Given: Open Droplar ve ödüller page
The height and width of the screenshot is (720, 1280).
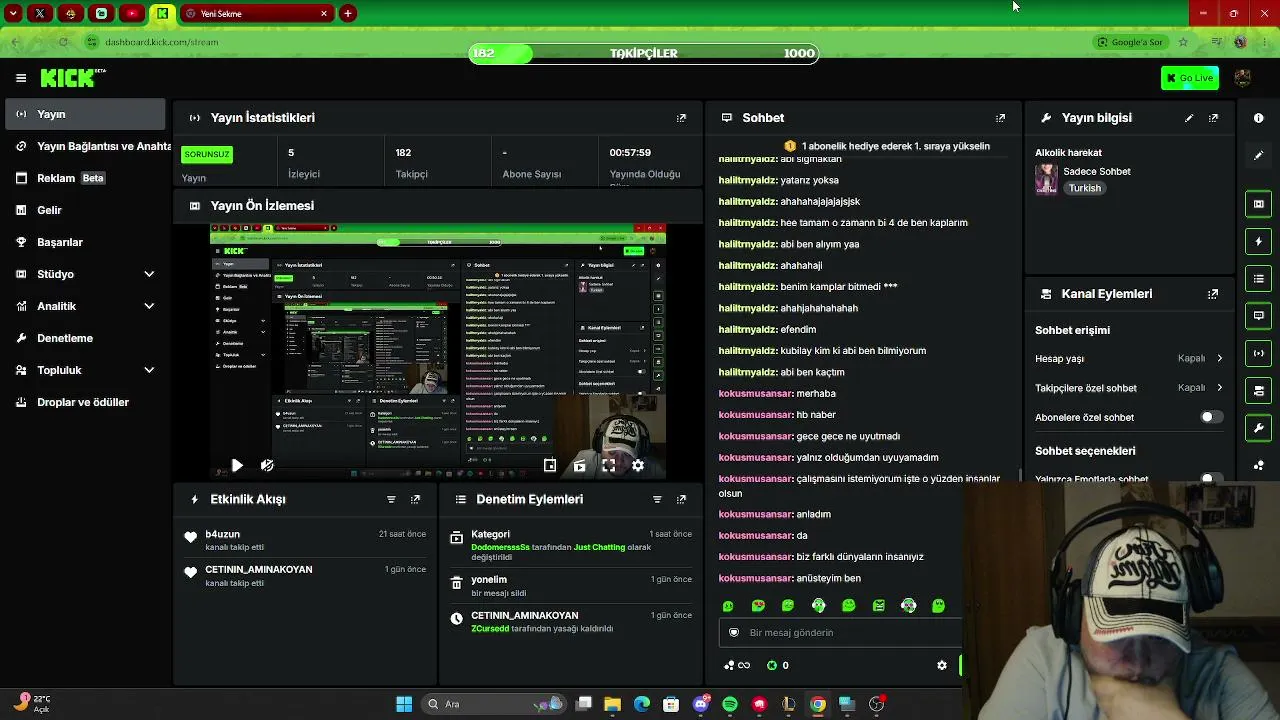Looking at the screenshot, I should (x=85, y=402).
